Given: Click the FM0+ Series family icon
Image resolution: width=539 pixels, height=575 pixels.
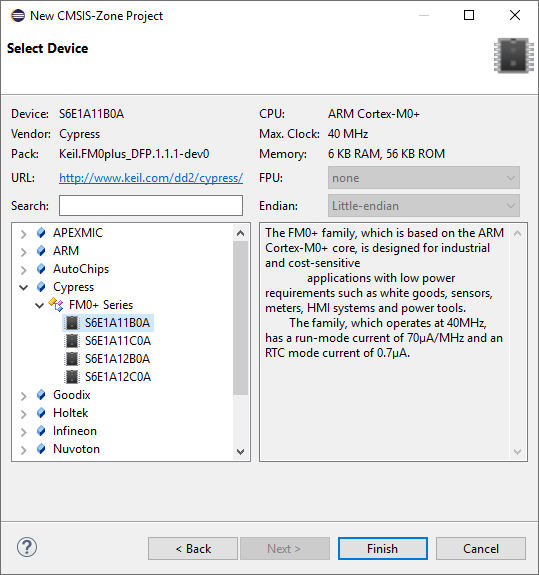Looking at the screenshot, I should coord(56,305).
